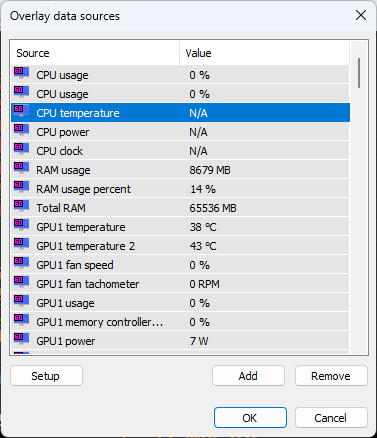Viewport: 377px width, 438px height.
Task: Click the icon beside Total RAM
Action: coord(21,206)
